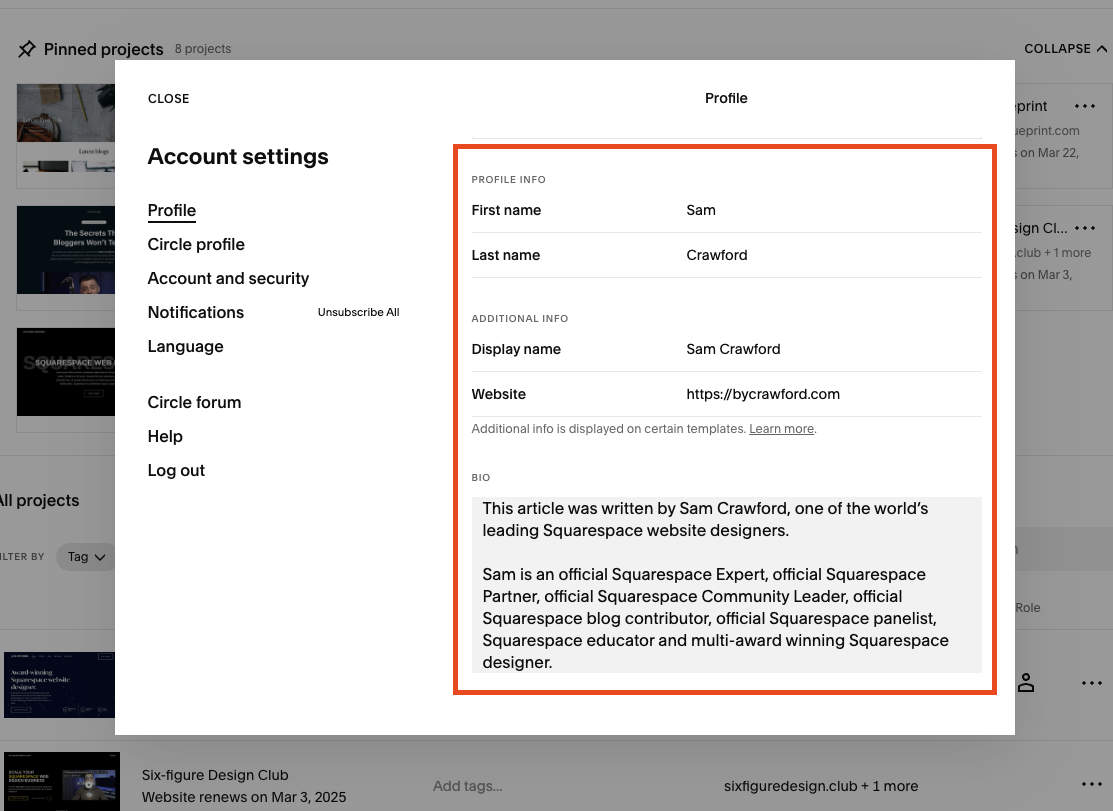The image size is (1113, 811).
Task: Open the Circle forum
Action: point(194,402)
